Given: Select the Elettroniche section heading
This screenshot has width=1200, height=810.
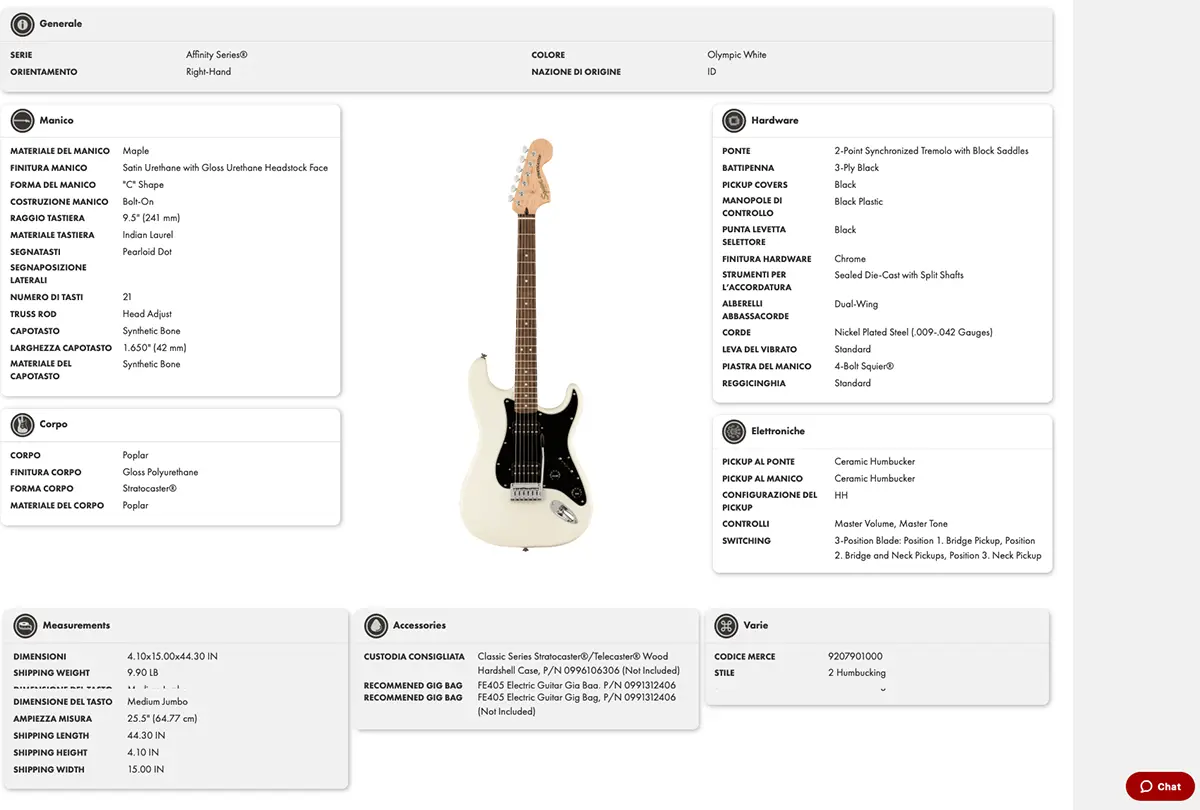Looking at the screenshot, I should pos(778,432).
